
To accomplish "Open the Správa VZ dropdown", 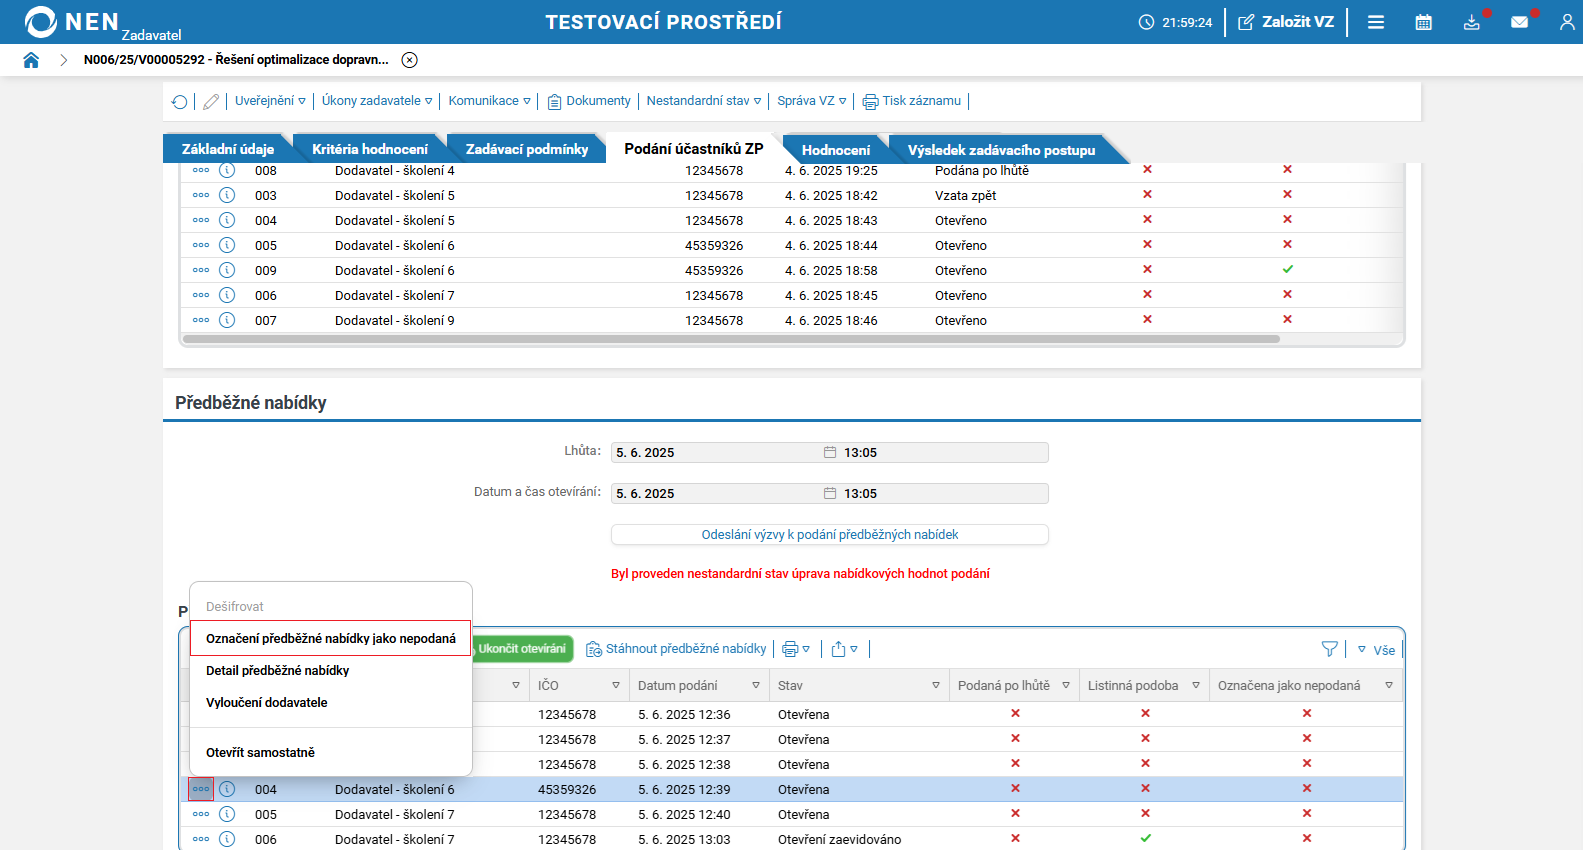I will (x=811, y=101).
